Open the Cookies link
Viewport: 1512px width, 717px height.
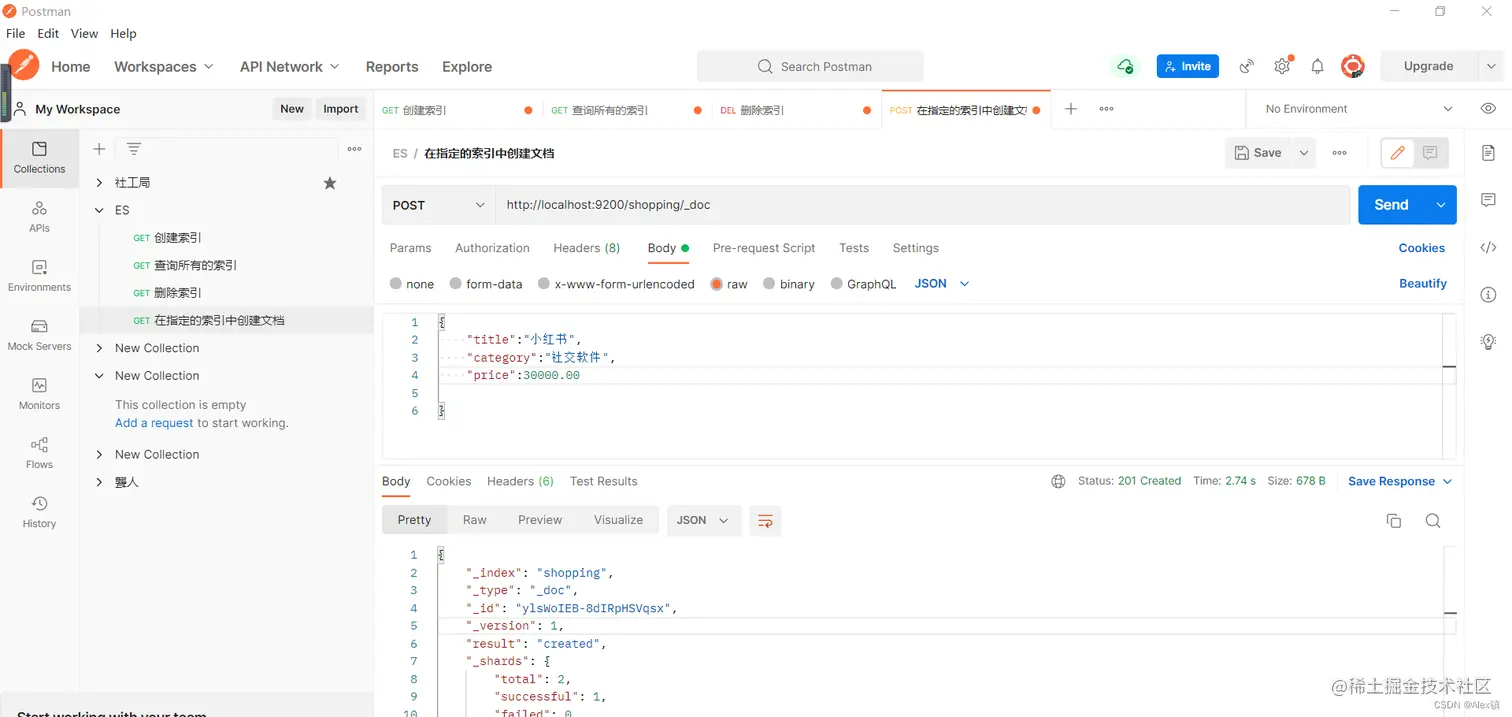click(x=1421, y=248)
